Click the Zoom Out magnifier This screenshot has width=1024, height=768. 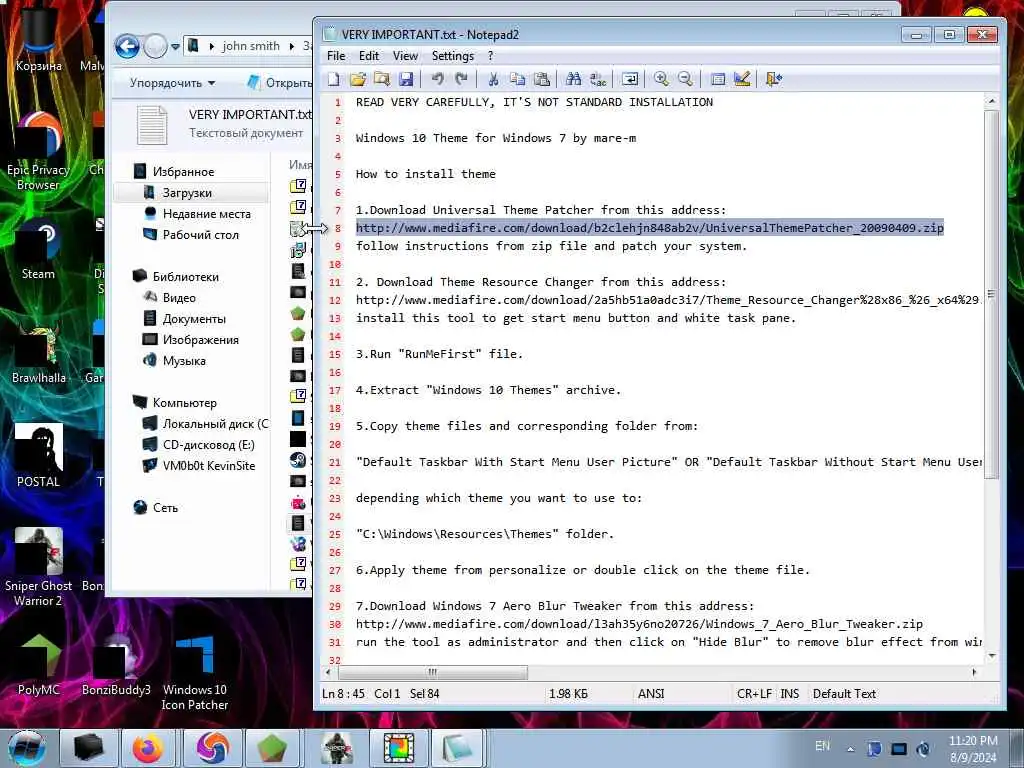pos(685,79)
